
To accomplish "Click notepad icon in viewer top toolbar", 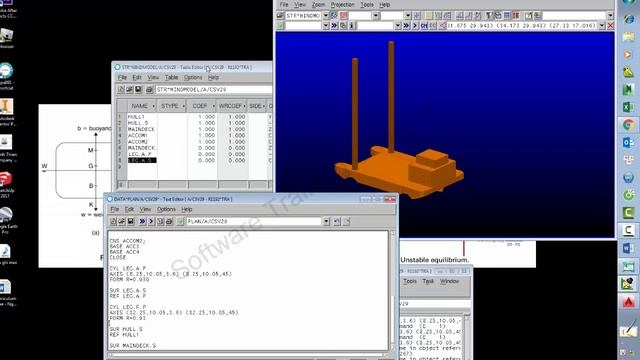I will click(529, 16).
